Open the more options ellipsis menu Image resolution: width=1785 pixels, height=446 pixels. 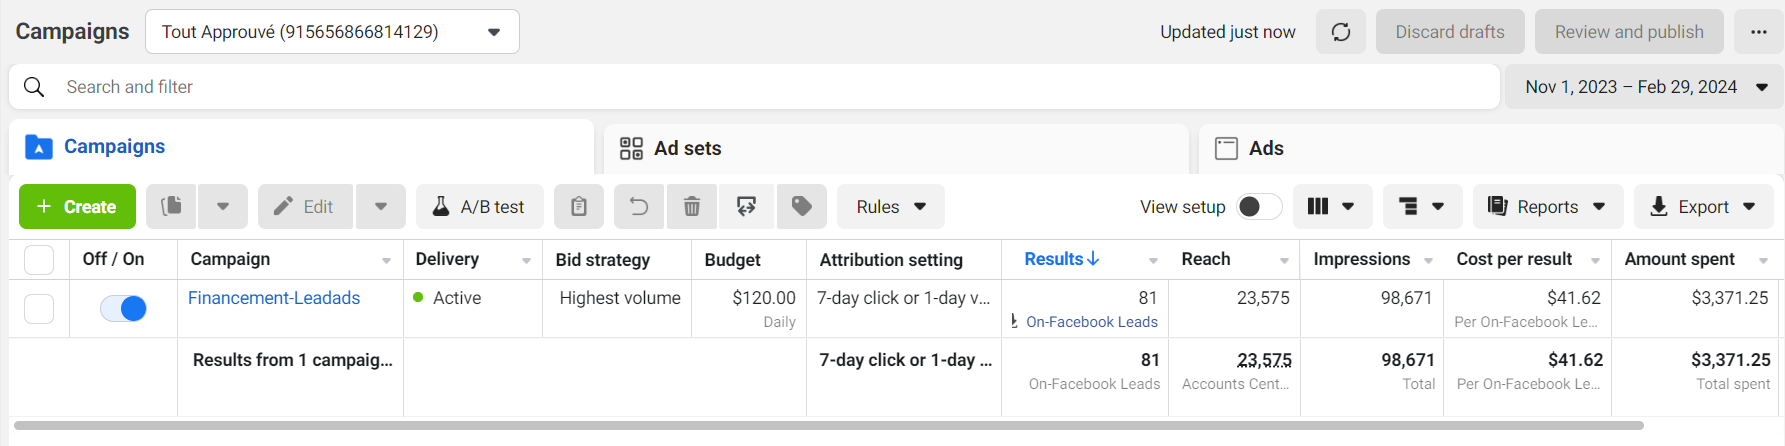coord(1759,32)
